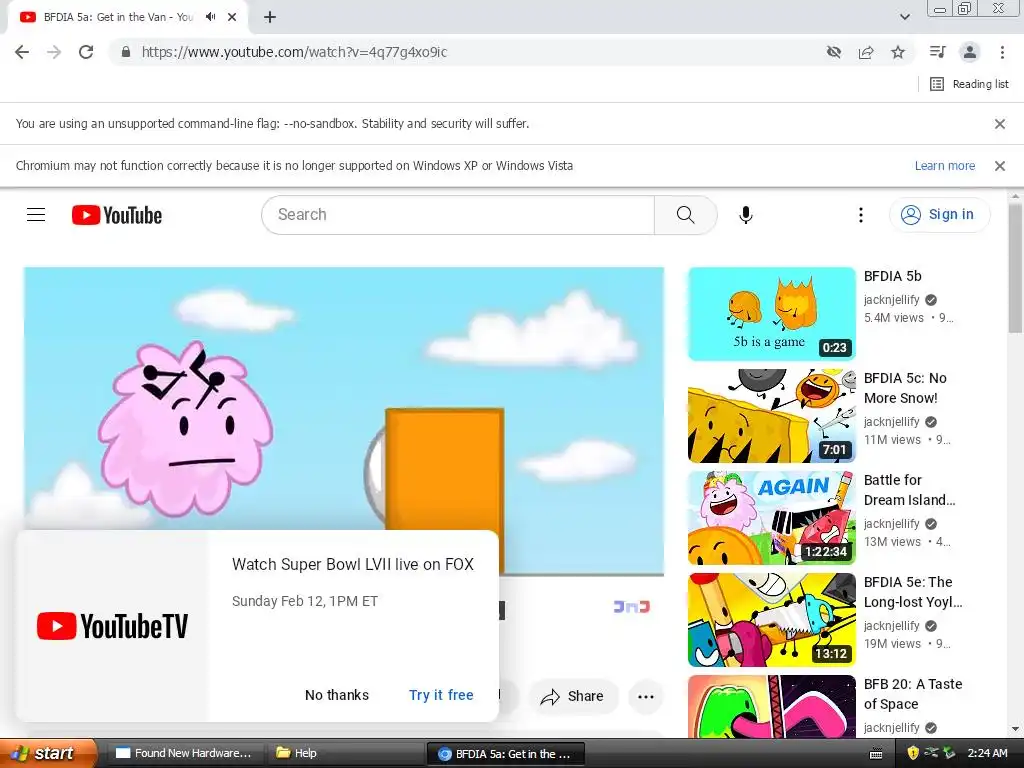The height and width of the screenshot is (768, 1024).
Task: Open BFDIA 5c: No More Snow thumbnail
Action: pos(771,416)
